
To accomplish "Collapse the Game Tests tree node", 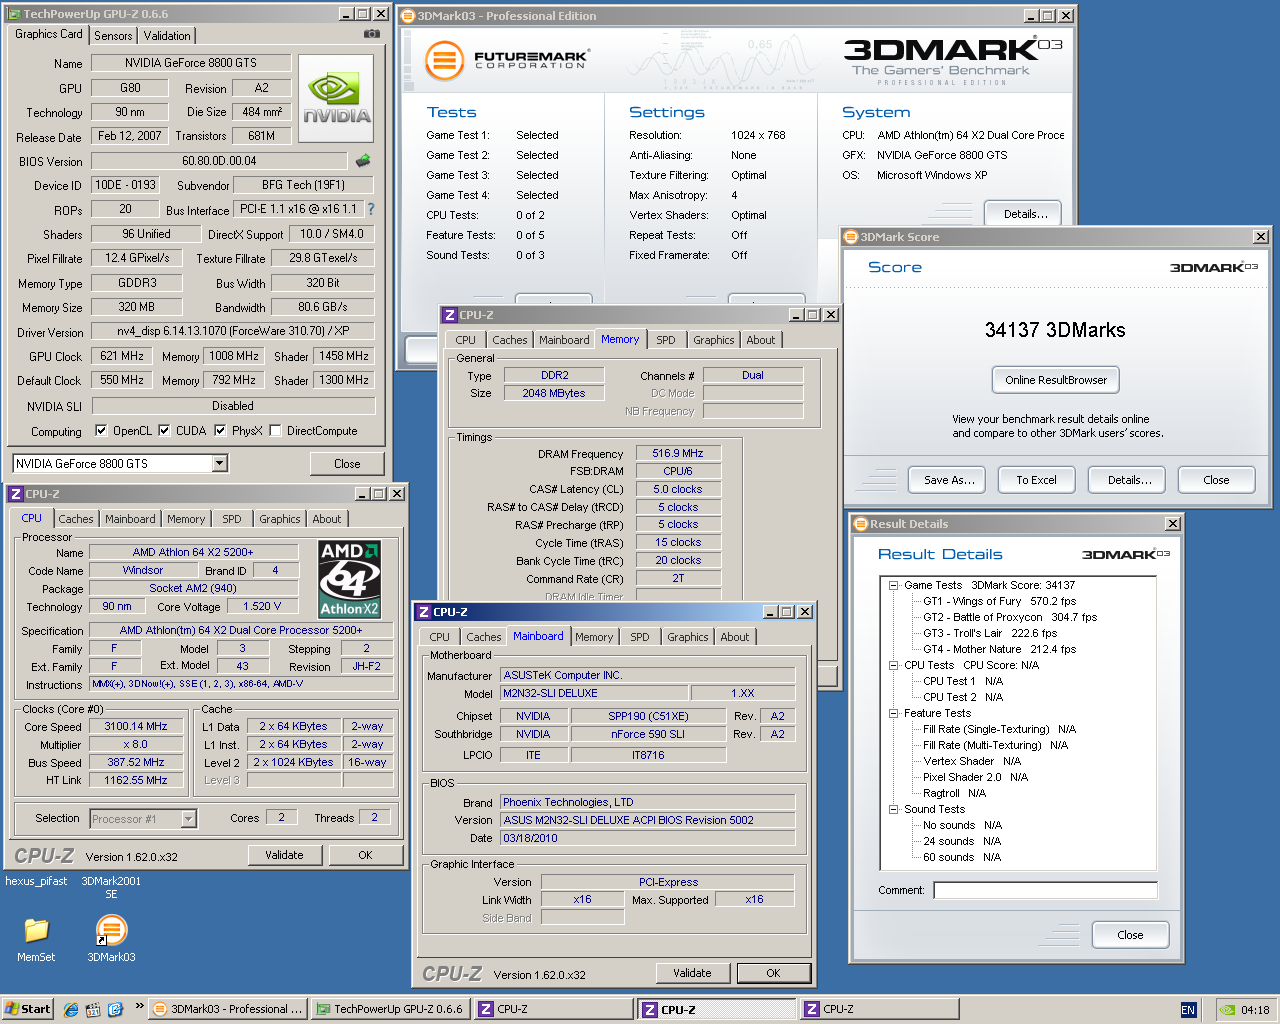I will click(x=893, y=586).
